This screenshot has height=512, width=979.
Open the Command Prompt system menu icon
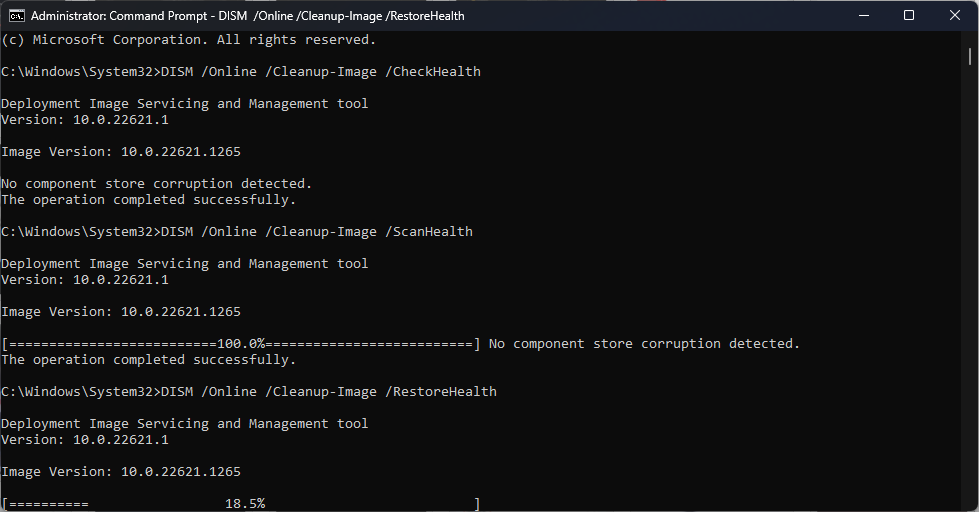(16, 16)
